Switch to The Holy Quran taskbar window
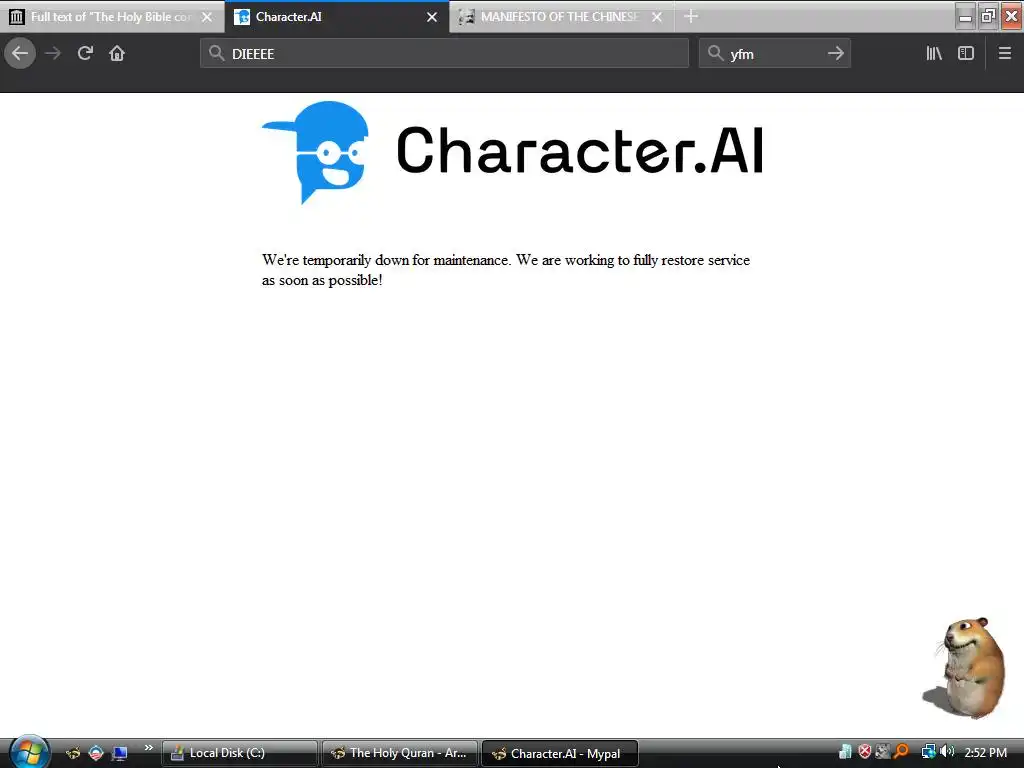The width and height of the screenshot is (1024, 768). coord(400,753)
